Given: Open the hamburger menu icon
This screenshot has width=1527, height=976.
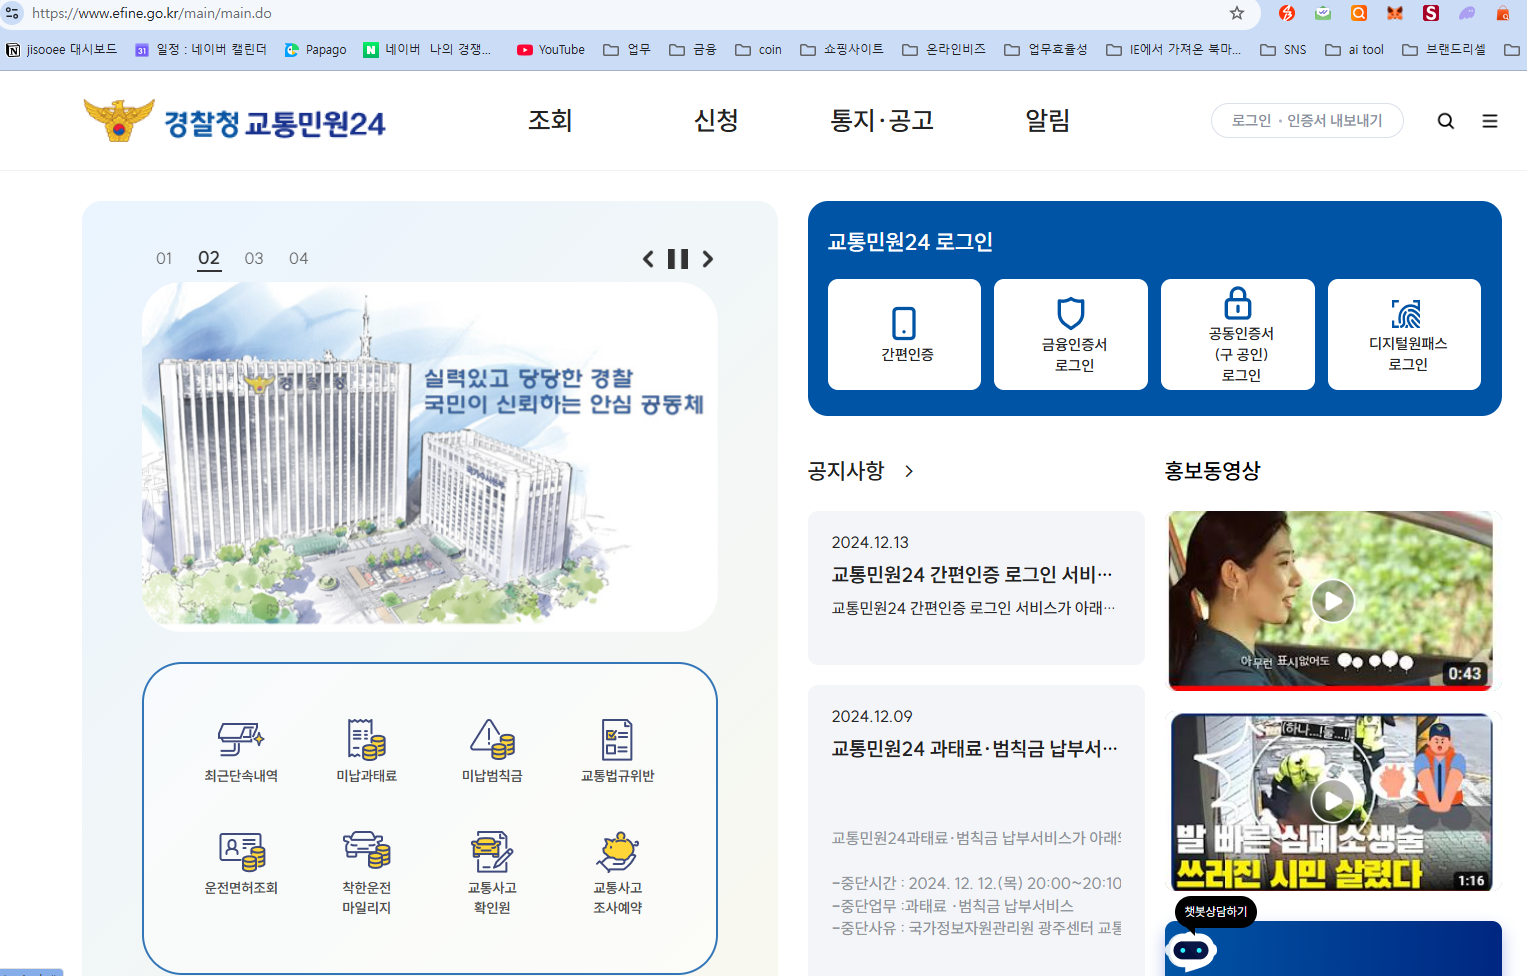Looking at the screenshot, I should pos(1489,121).
